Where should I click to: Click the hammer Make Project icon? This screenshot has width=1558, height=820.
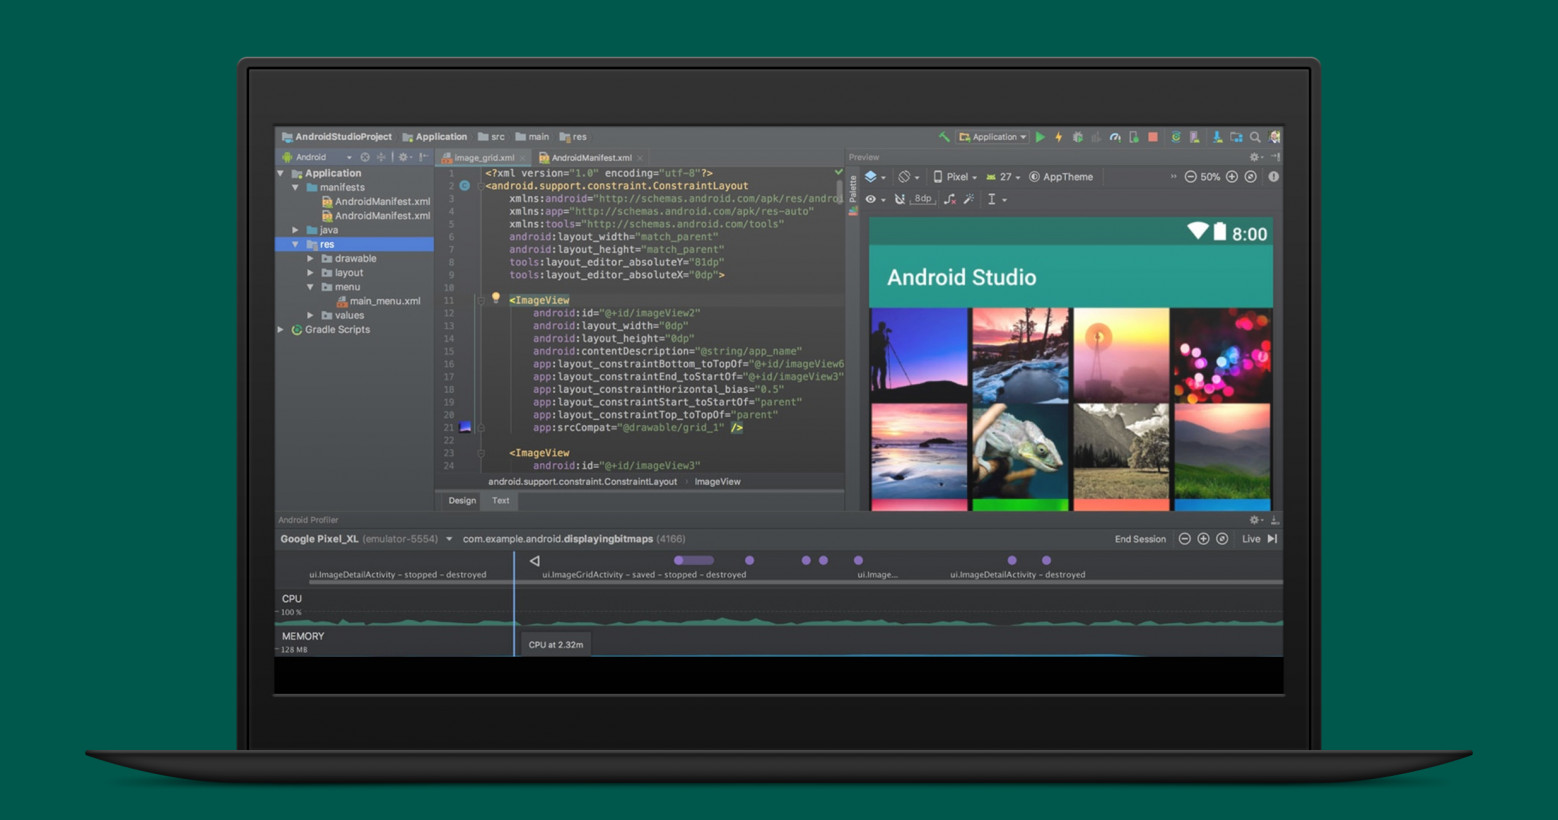pyautogui.click(x=943, y=137)
